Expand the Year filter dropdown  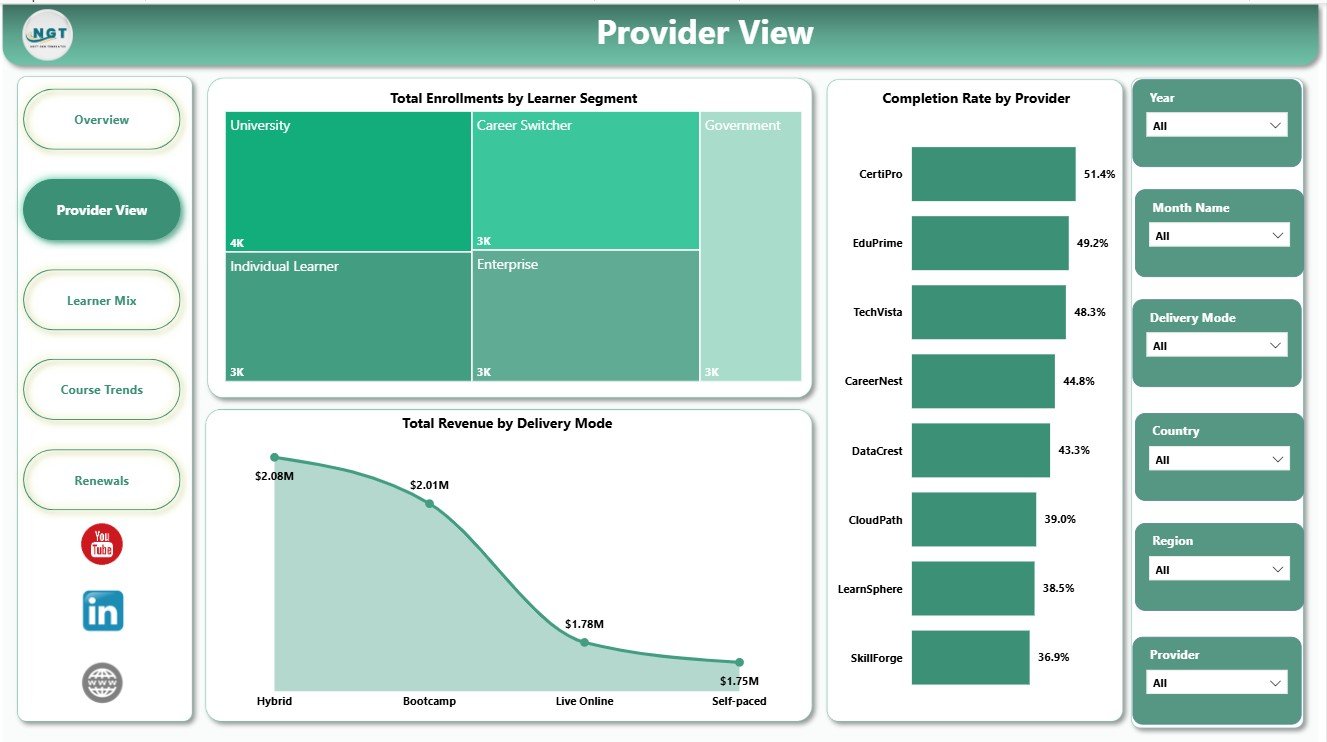click(x=1216, y=126)
